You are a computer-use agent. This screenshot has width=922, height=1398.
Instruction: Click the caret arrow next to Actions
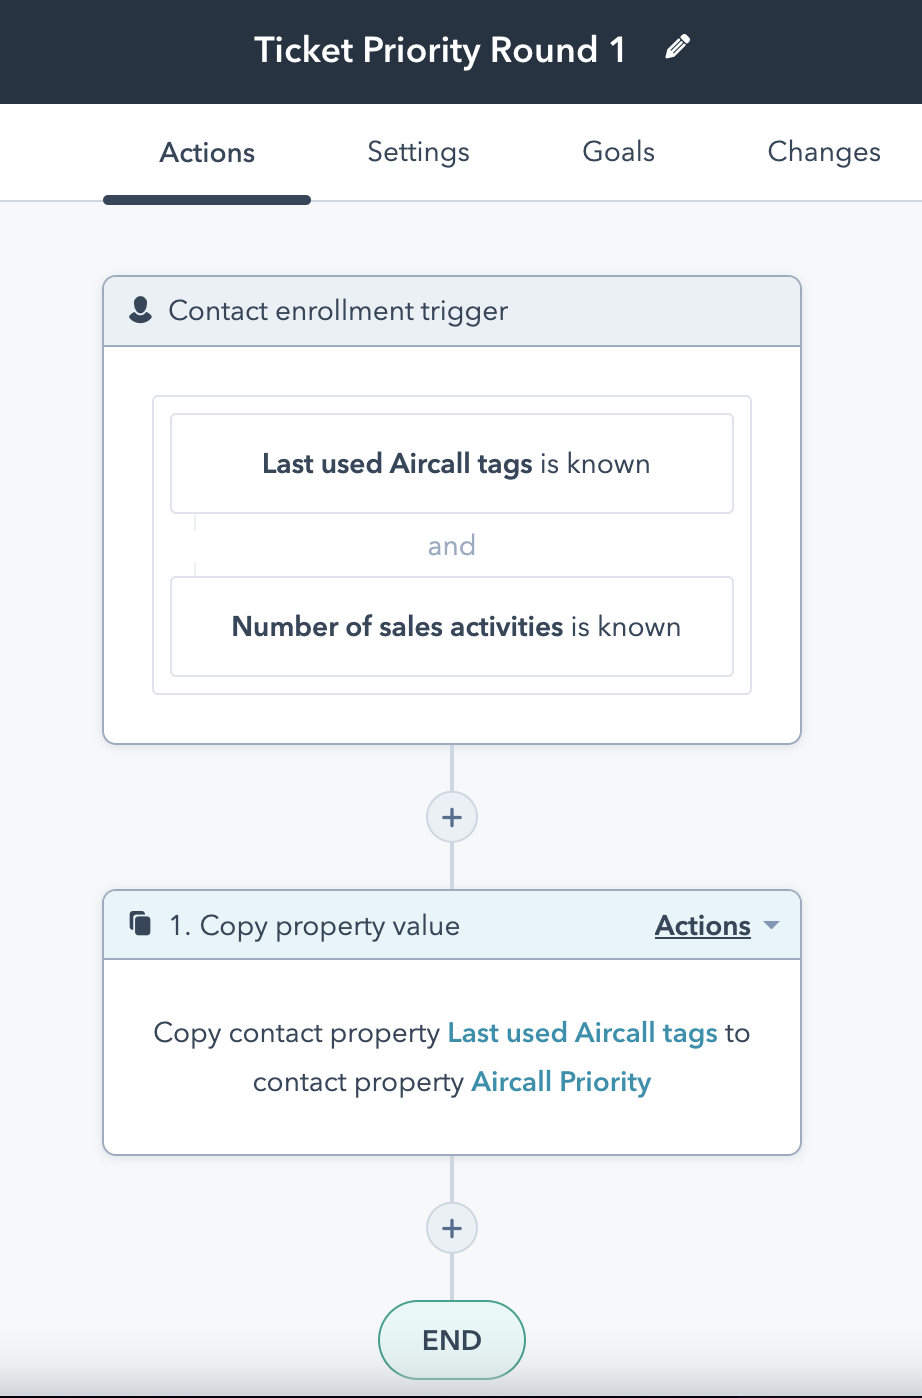tap(771, 926)
